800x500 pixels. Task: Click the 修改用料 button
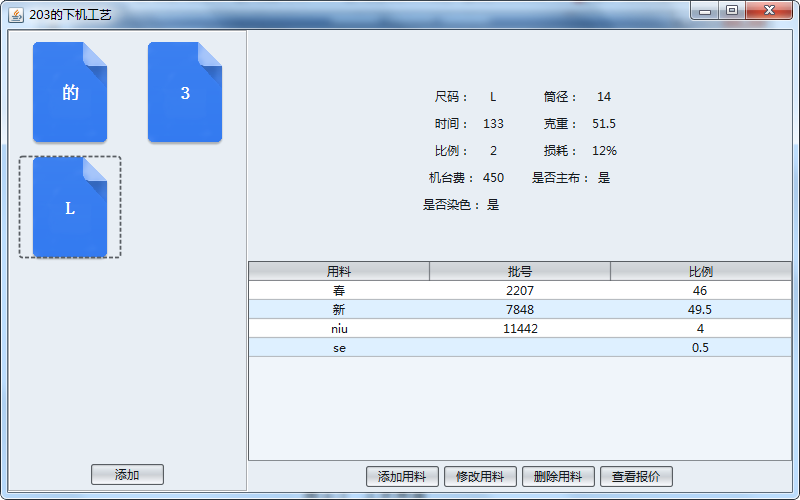[480, 477]
